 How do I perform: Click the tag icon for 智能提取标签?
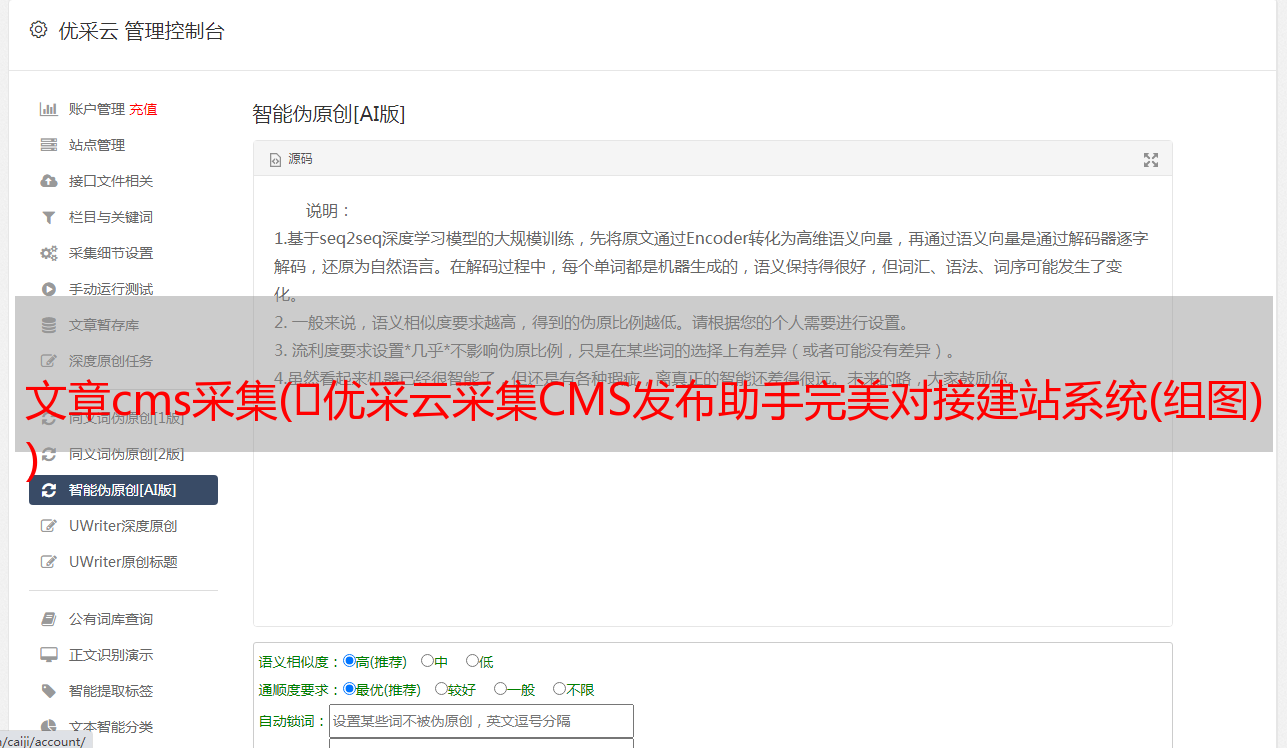pyautogui.click(x=48, y=691)
